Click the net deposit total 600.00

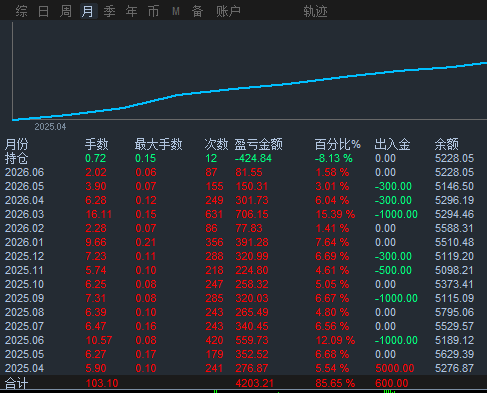(x=392, y=383)
